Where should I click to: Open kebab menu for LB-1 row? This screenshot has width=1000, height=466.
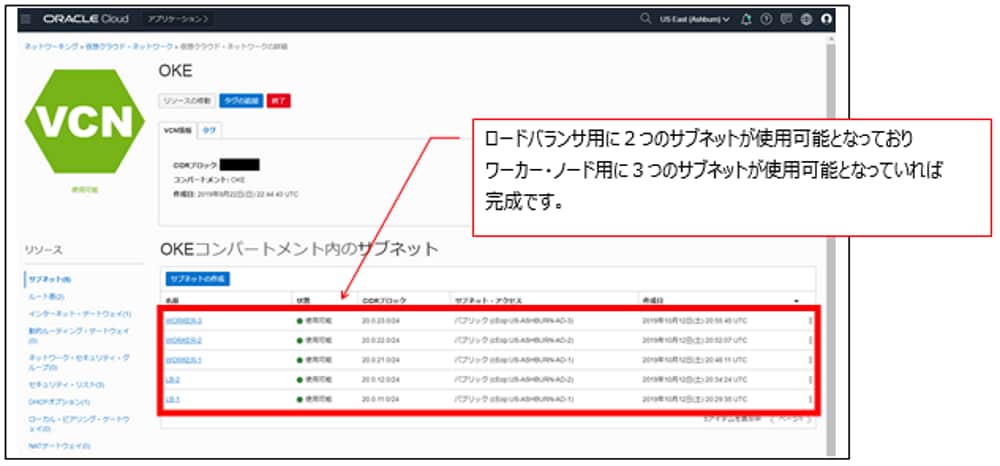[x=810, y=400]
